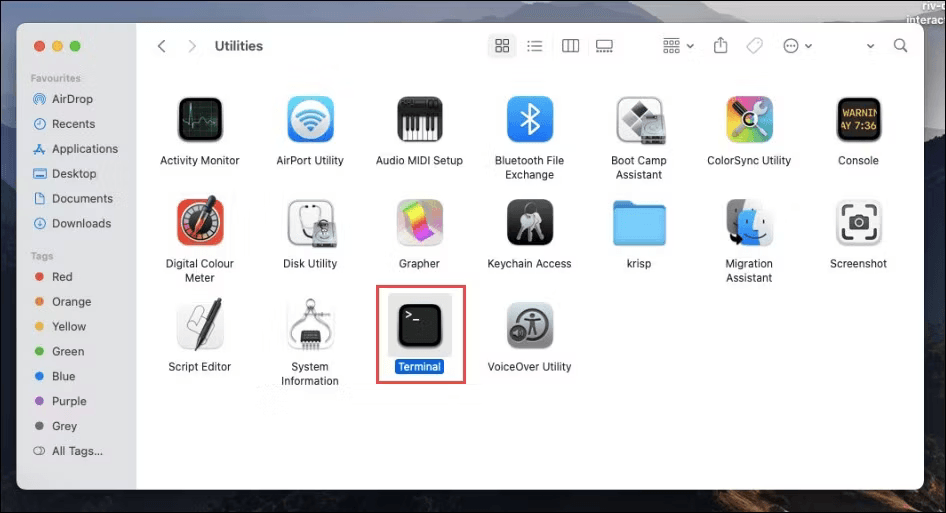The image size is (946, 513).
Task: Click the Console app icon
Action: coord(859,119)
